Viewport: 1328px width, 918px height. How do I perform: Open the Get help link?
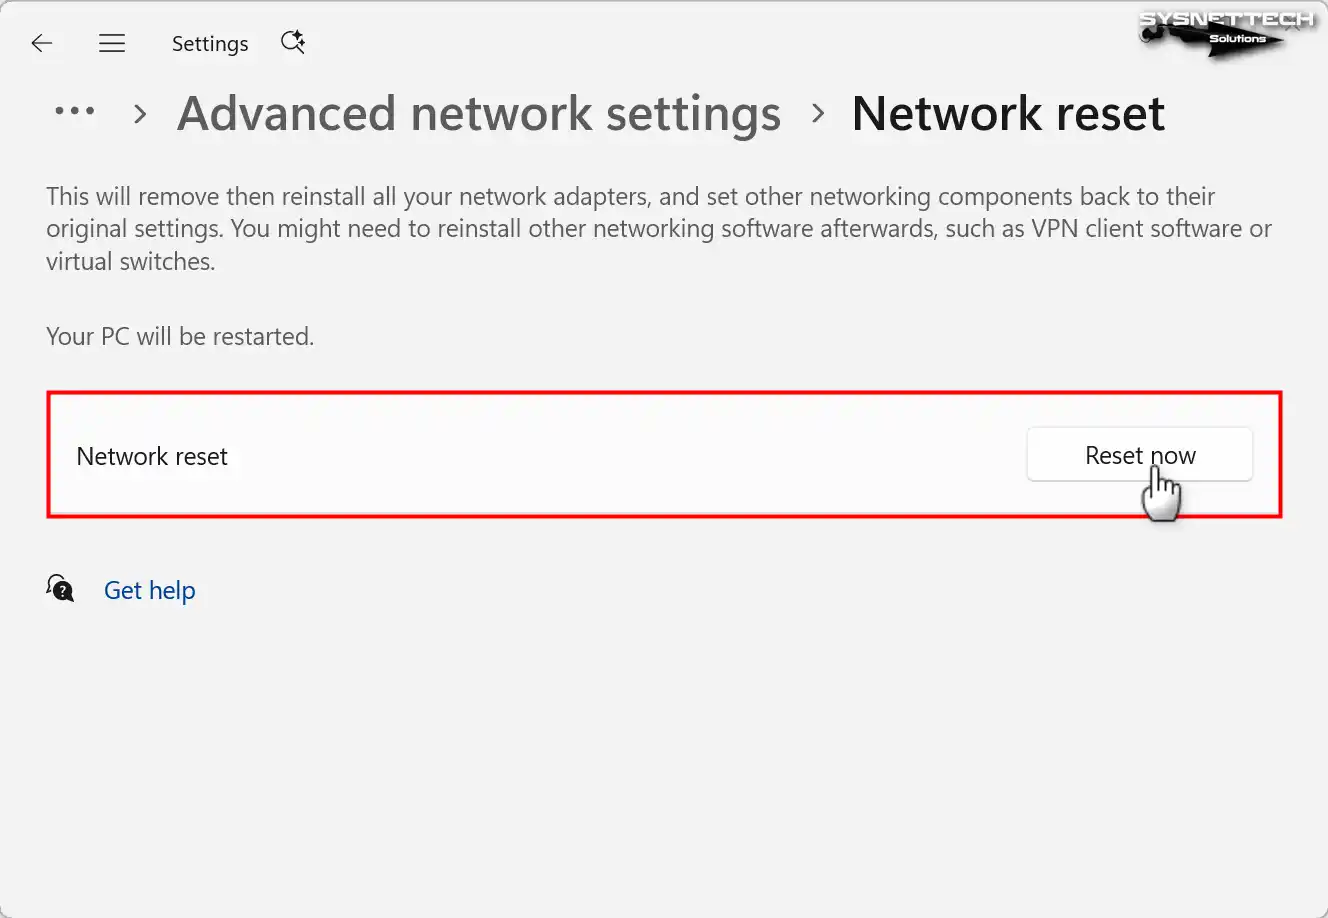pos(150,591)
